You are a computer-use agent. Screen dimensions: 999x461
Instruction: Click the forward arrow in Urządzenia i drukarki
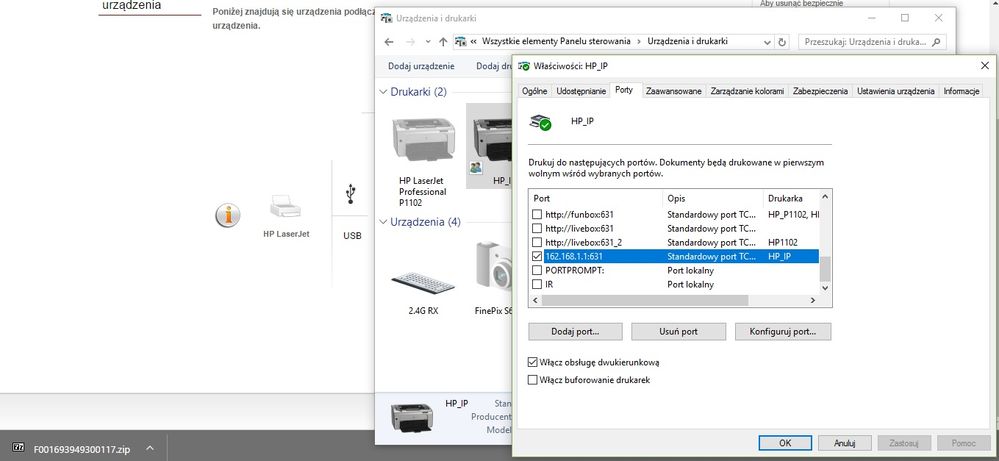[x=410, y=42]
